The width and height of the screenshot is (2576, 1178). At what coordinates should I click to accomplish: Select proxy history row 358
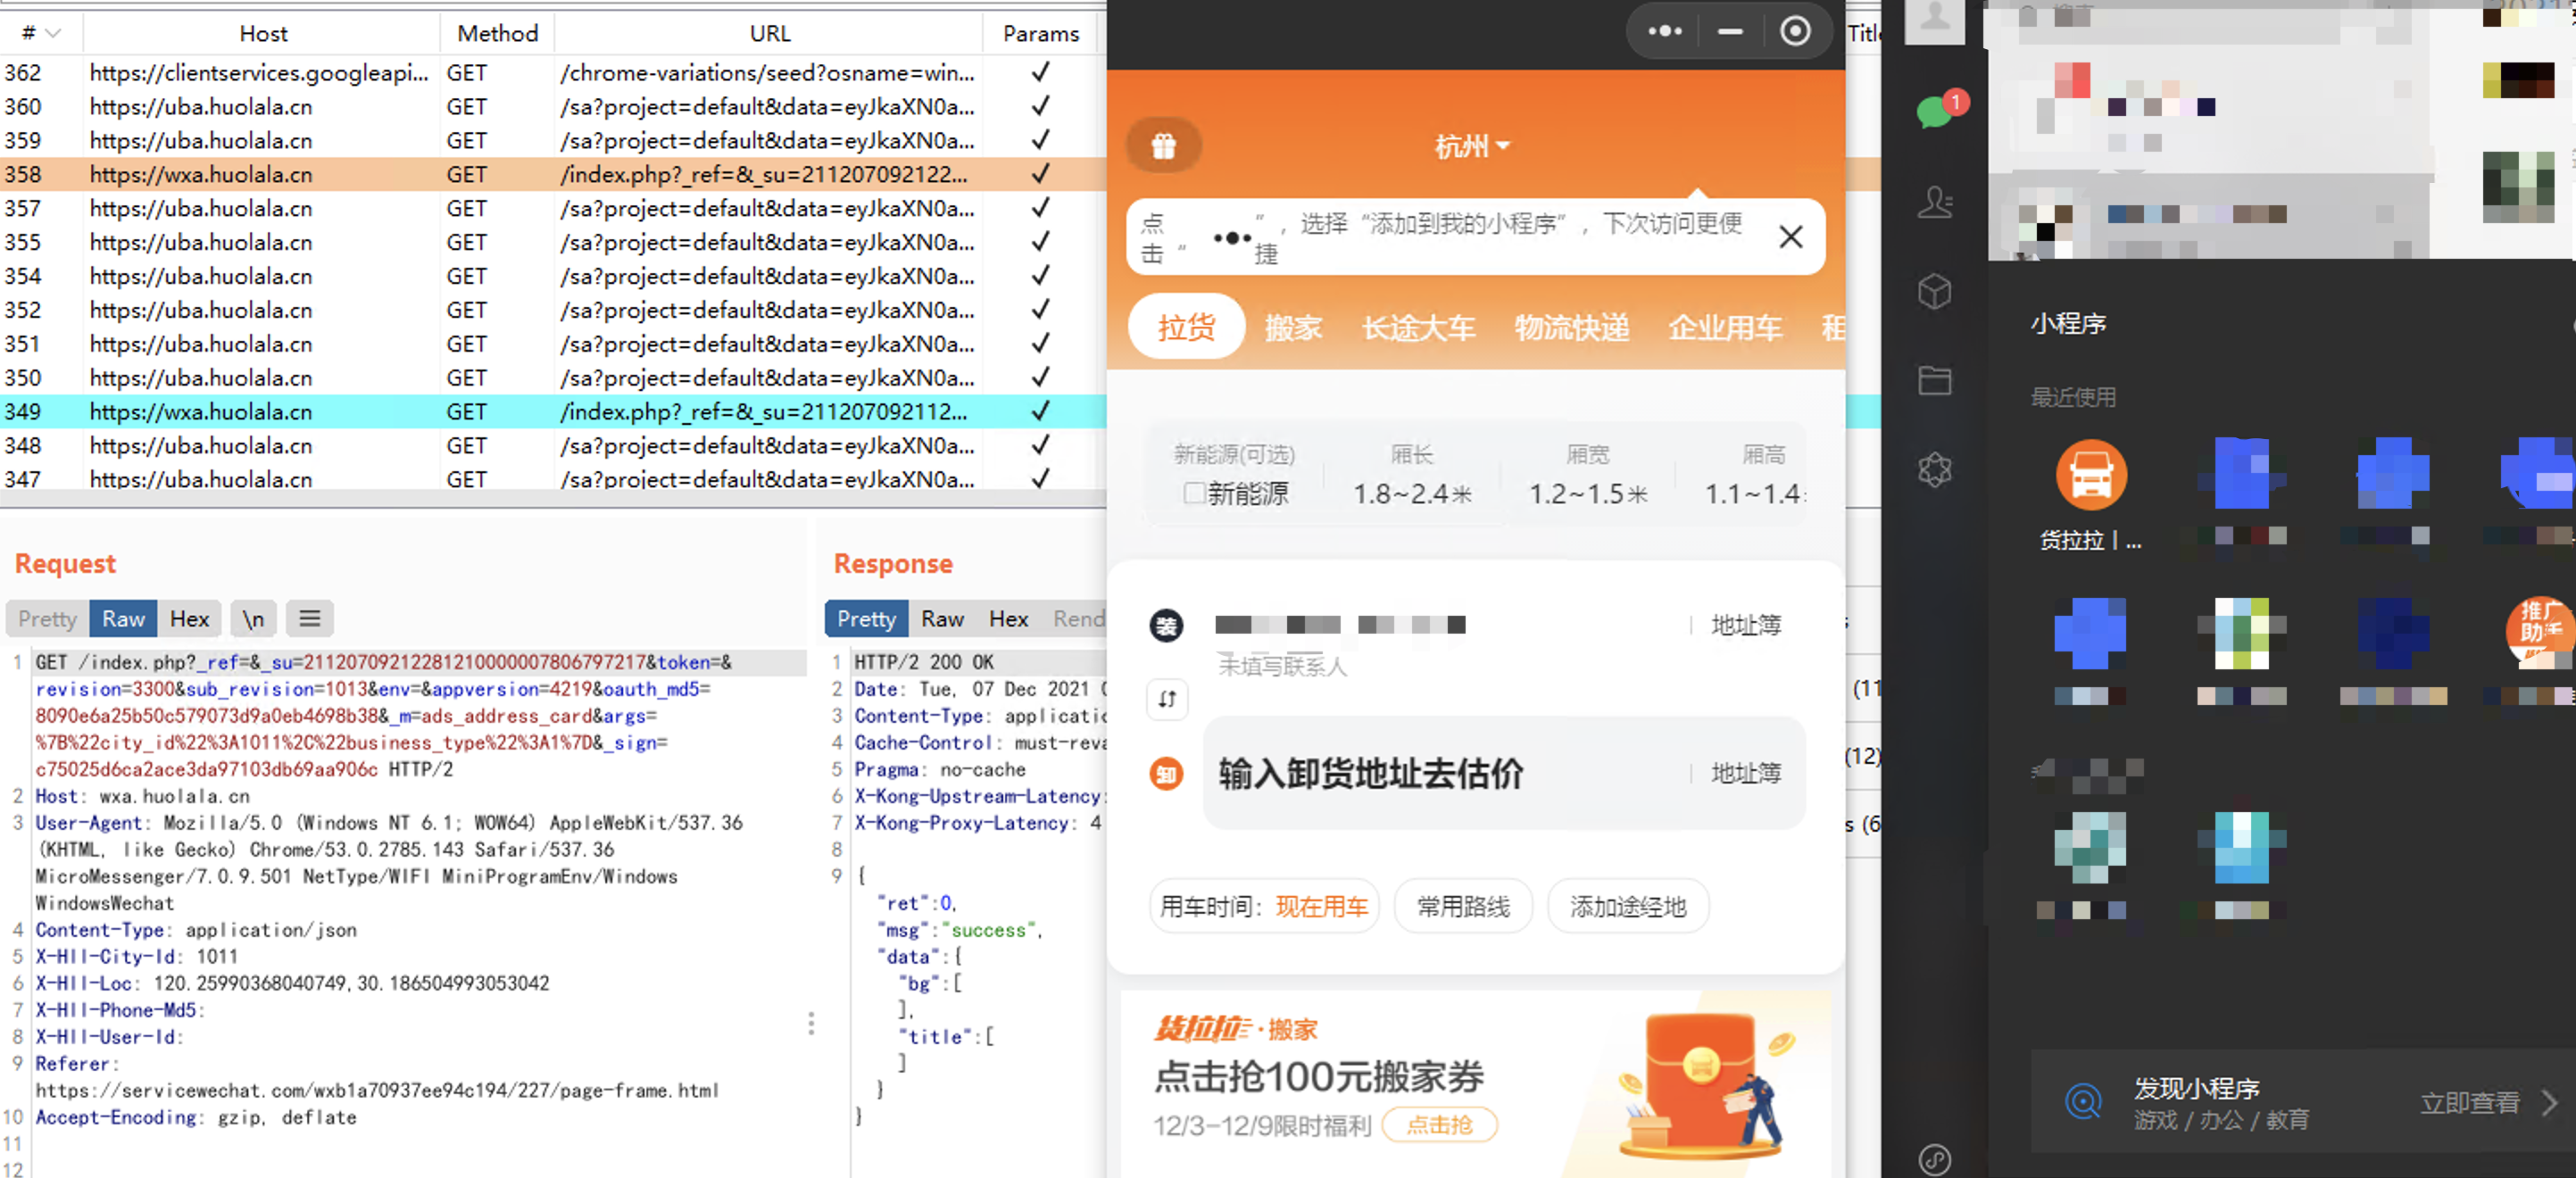click(552, 174)
